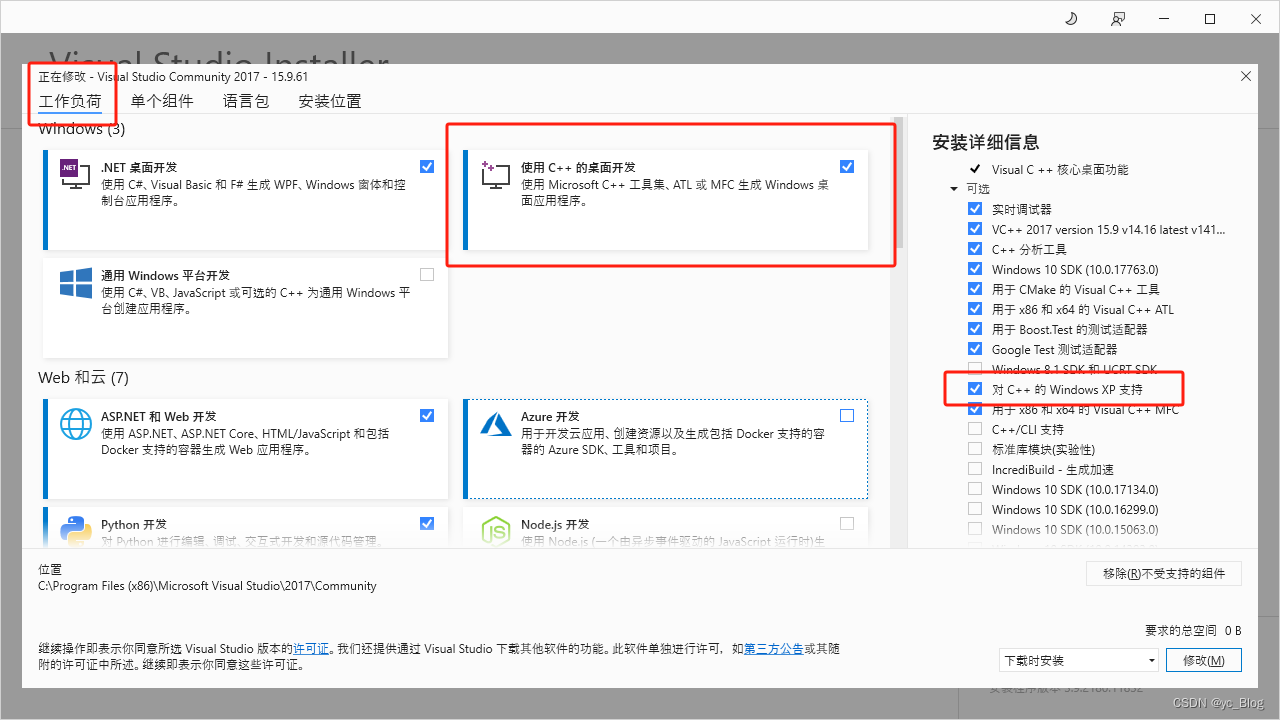Screen dimensions: 1280x720
Task: Collapse the 可选 components section
Action: point(954,188)
